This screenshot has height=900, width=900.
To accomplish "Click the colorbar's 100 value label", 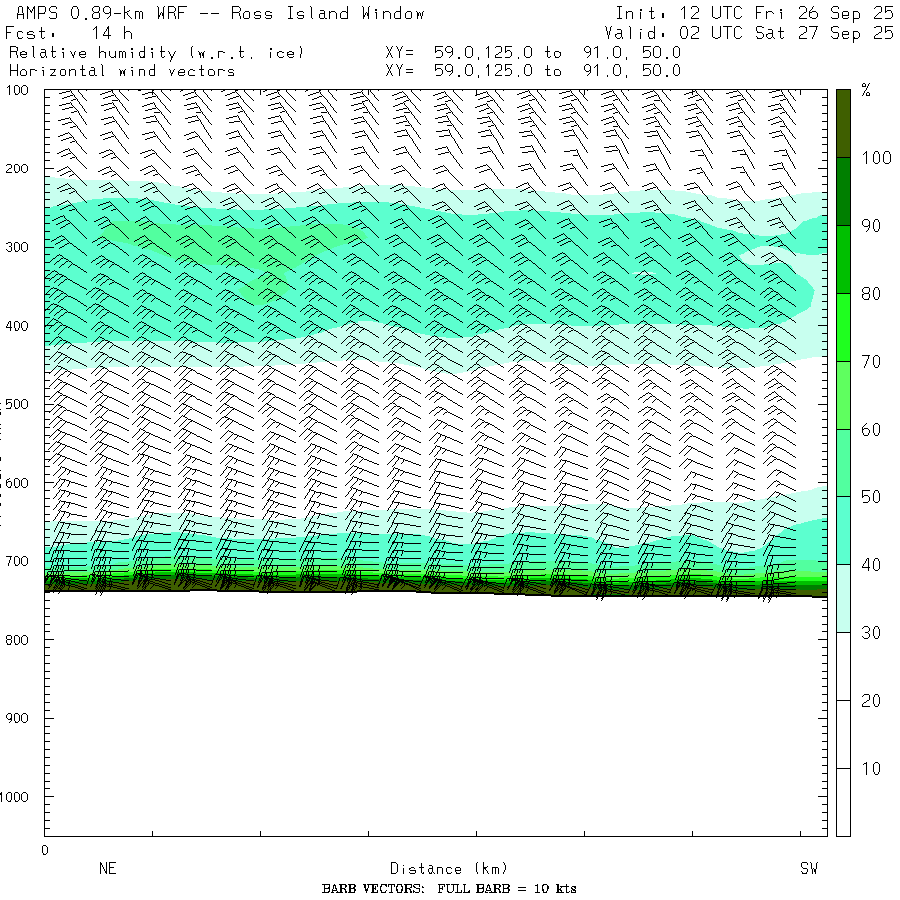I will [x=876, y=158].
